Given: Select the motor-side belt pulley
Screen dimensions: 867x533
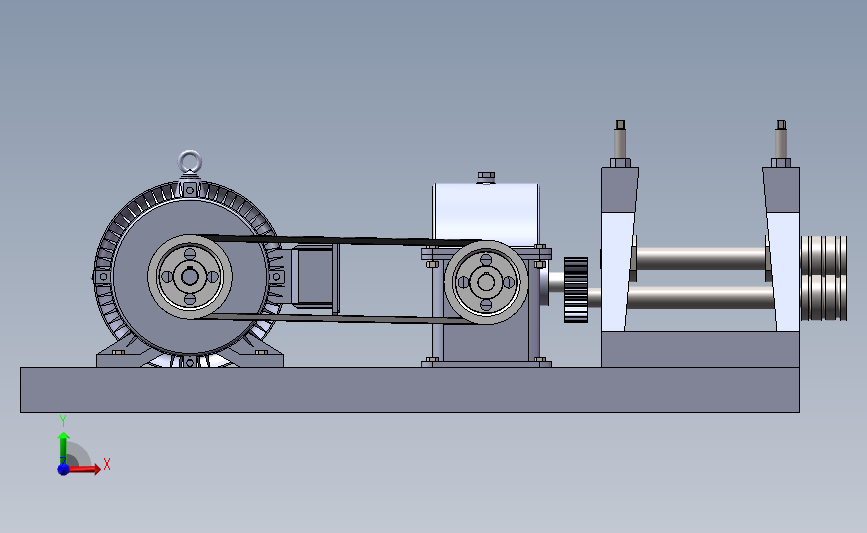Looking at the screenshot, I should tap(190, 276).
